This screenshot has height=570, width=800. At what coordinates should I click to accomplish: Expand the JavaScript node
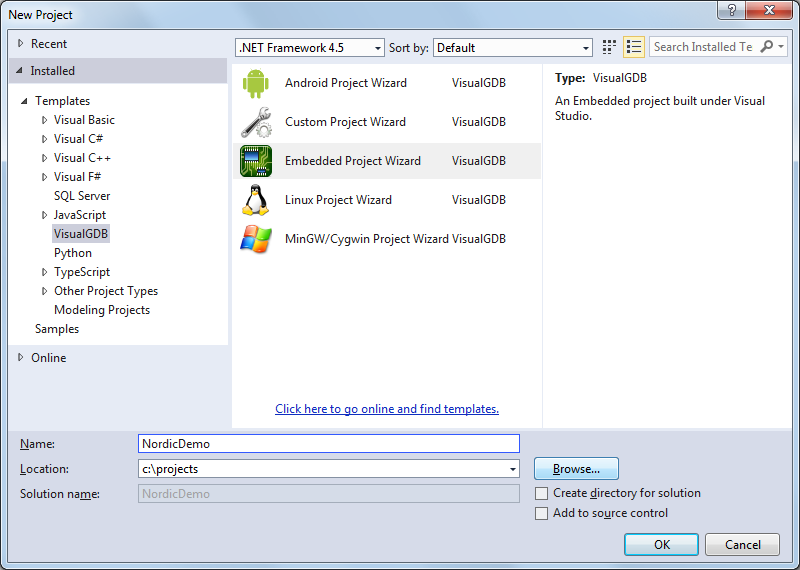pos(44,215)
